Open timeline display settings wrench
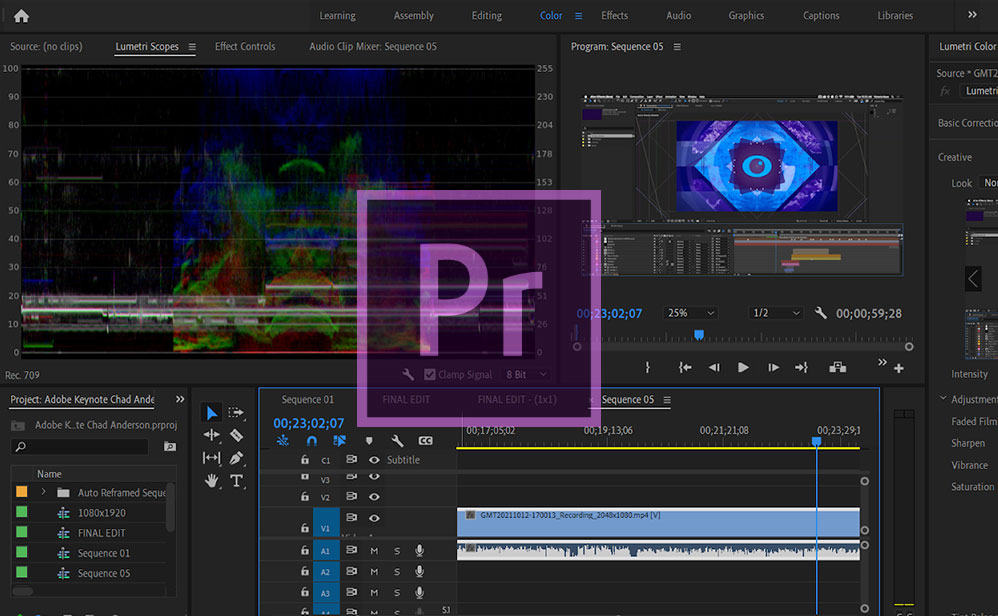The height and width of the screenshot is (616, 998). tap(397, 441)
